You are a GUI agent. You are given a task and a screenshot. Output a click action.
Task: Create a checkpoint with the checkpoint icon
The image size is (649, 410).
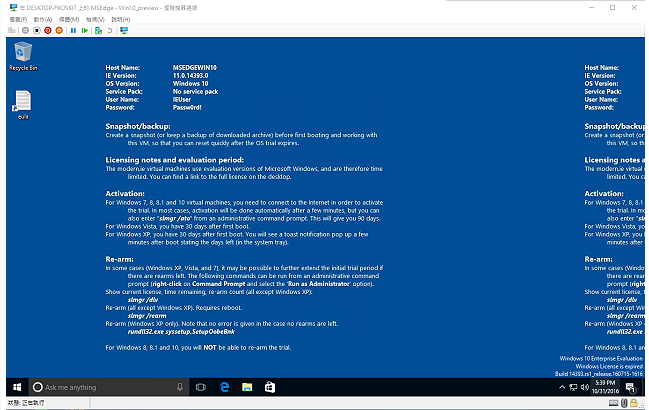[98, 31]
